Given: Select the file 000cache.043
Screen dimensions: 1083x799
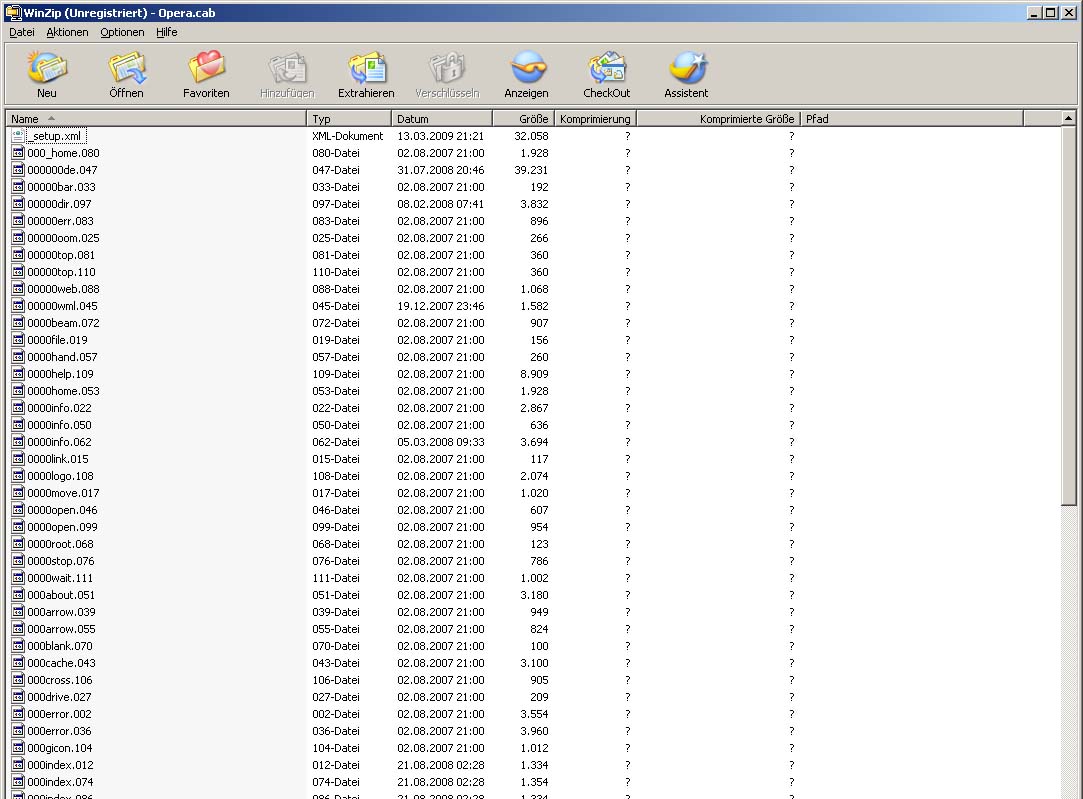Looking at the screenshot, I should point(61,663).
